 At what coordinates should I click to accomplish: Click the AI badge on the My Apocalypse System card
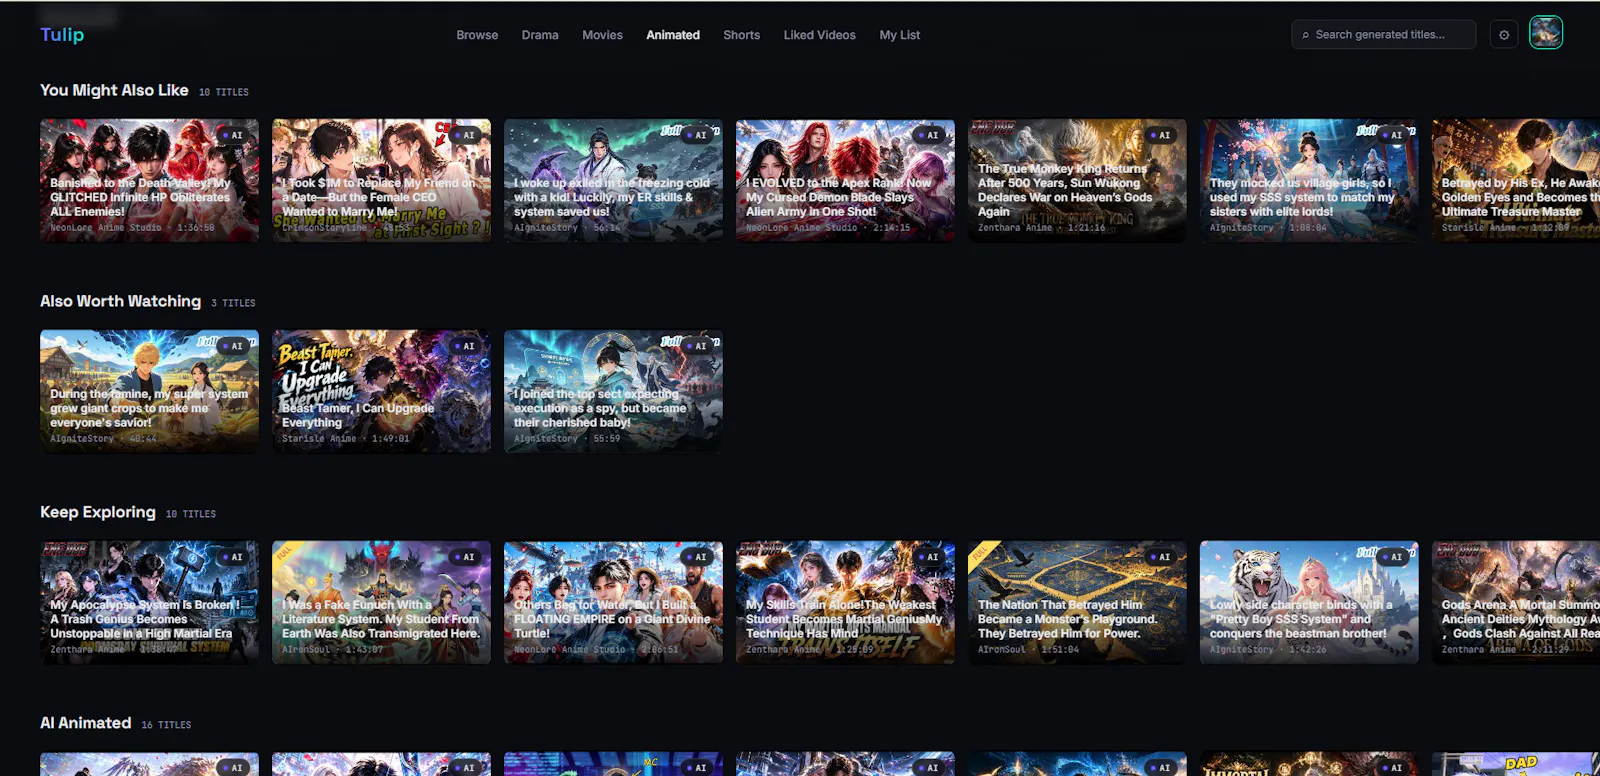coord(233,557)
